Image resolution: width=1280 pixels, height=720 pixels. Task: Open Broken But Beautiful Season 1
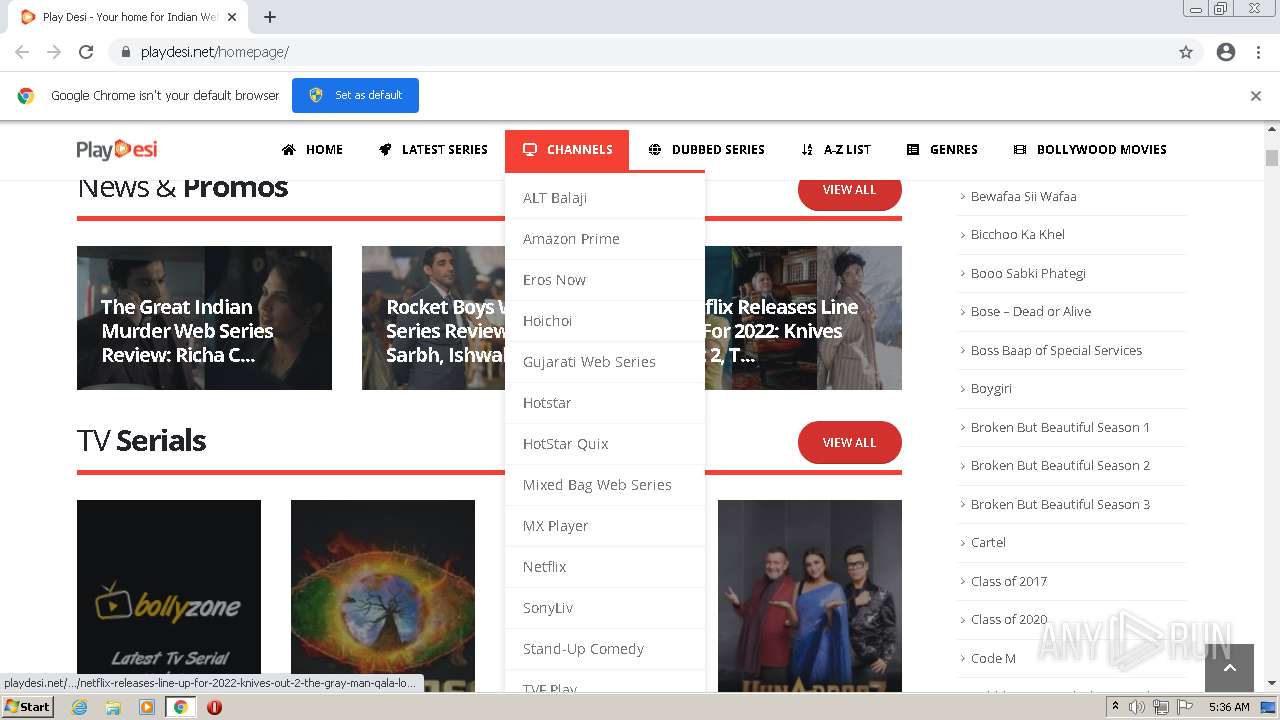1060,427
